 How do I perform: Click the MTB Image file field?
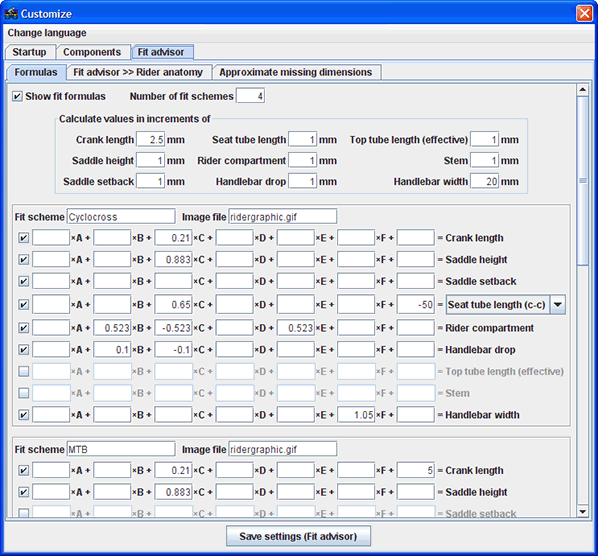pos(283,449)
